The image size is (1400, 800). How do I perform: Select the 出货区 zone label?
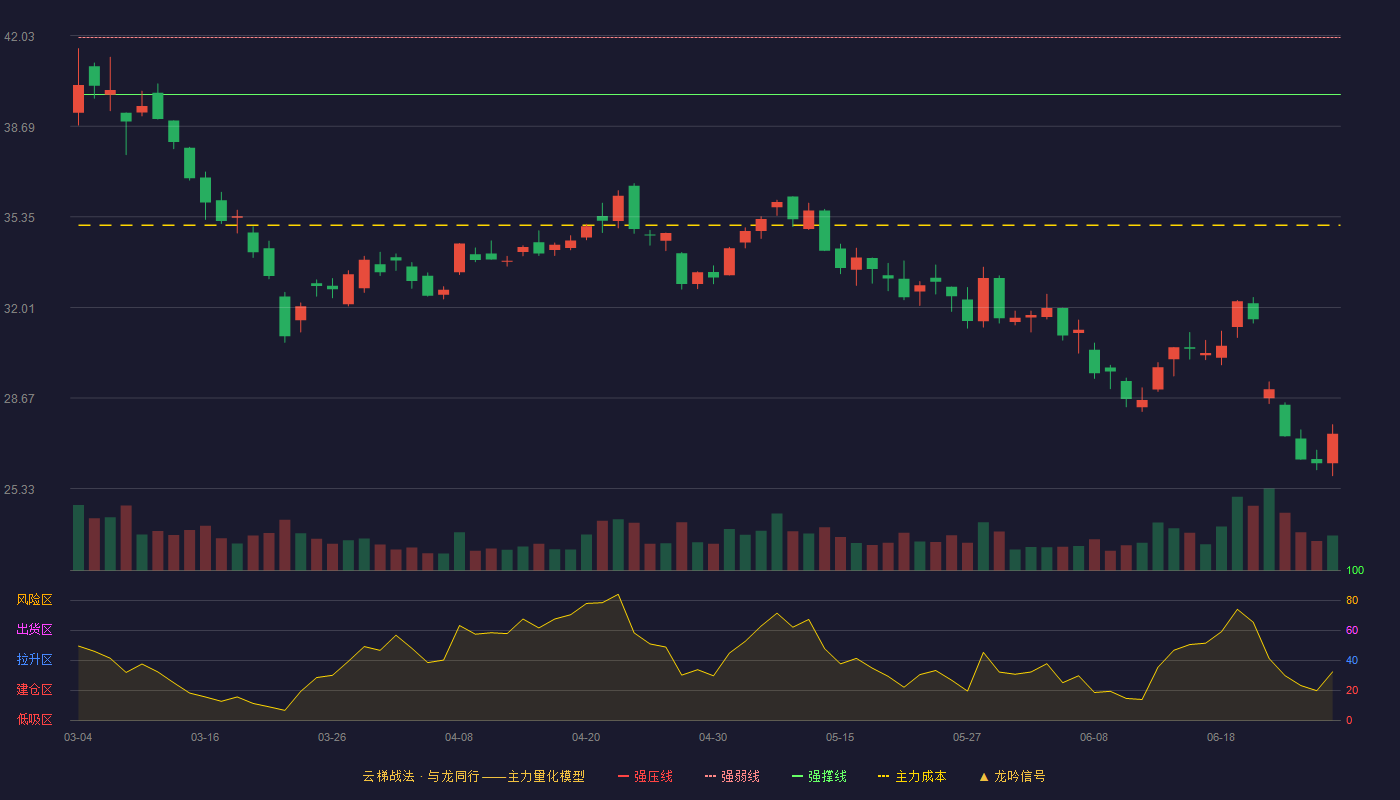pyautogui.click(x=34, y=630)
